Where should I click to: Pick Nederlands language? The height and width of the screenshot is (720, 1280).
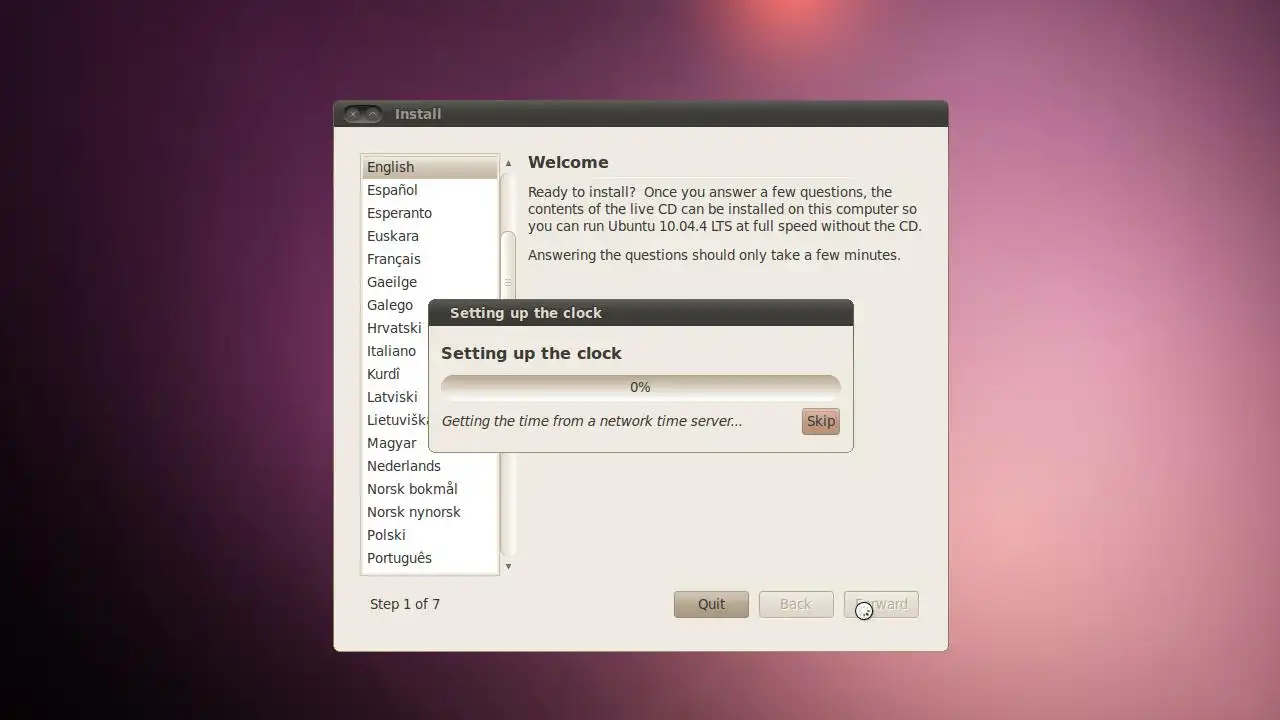[x=429, y=466]
